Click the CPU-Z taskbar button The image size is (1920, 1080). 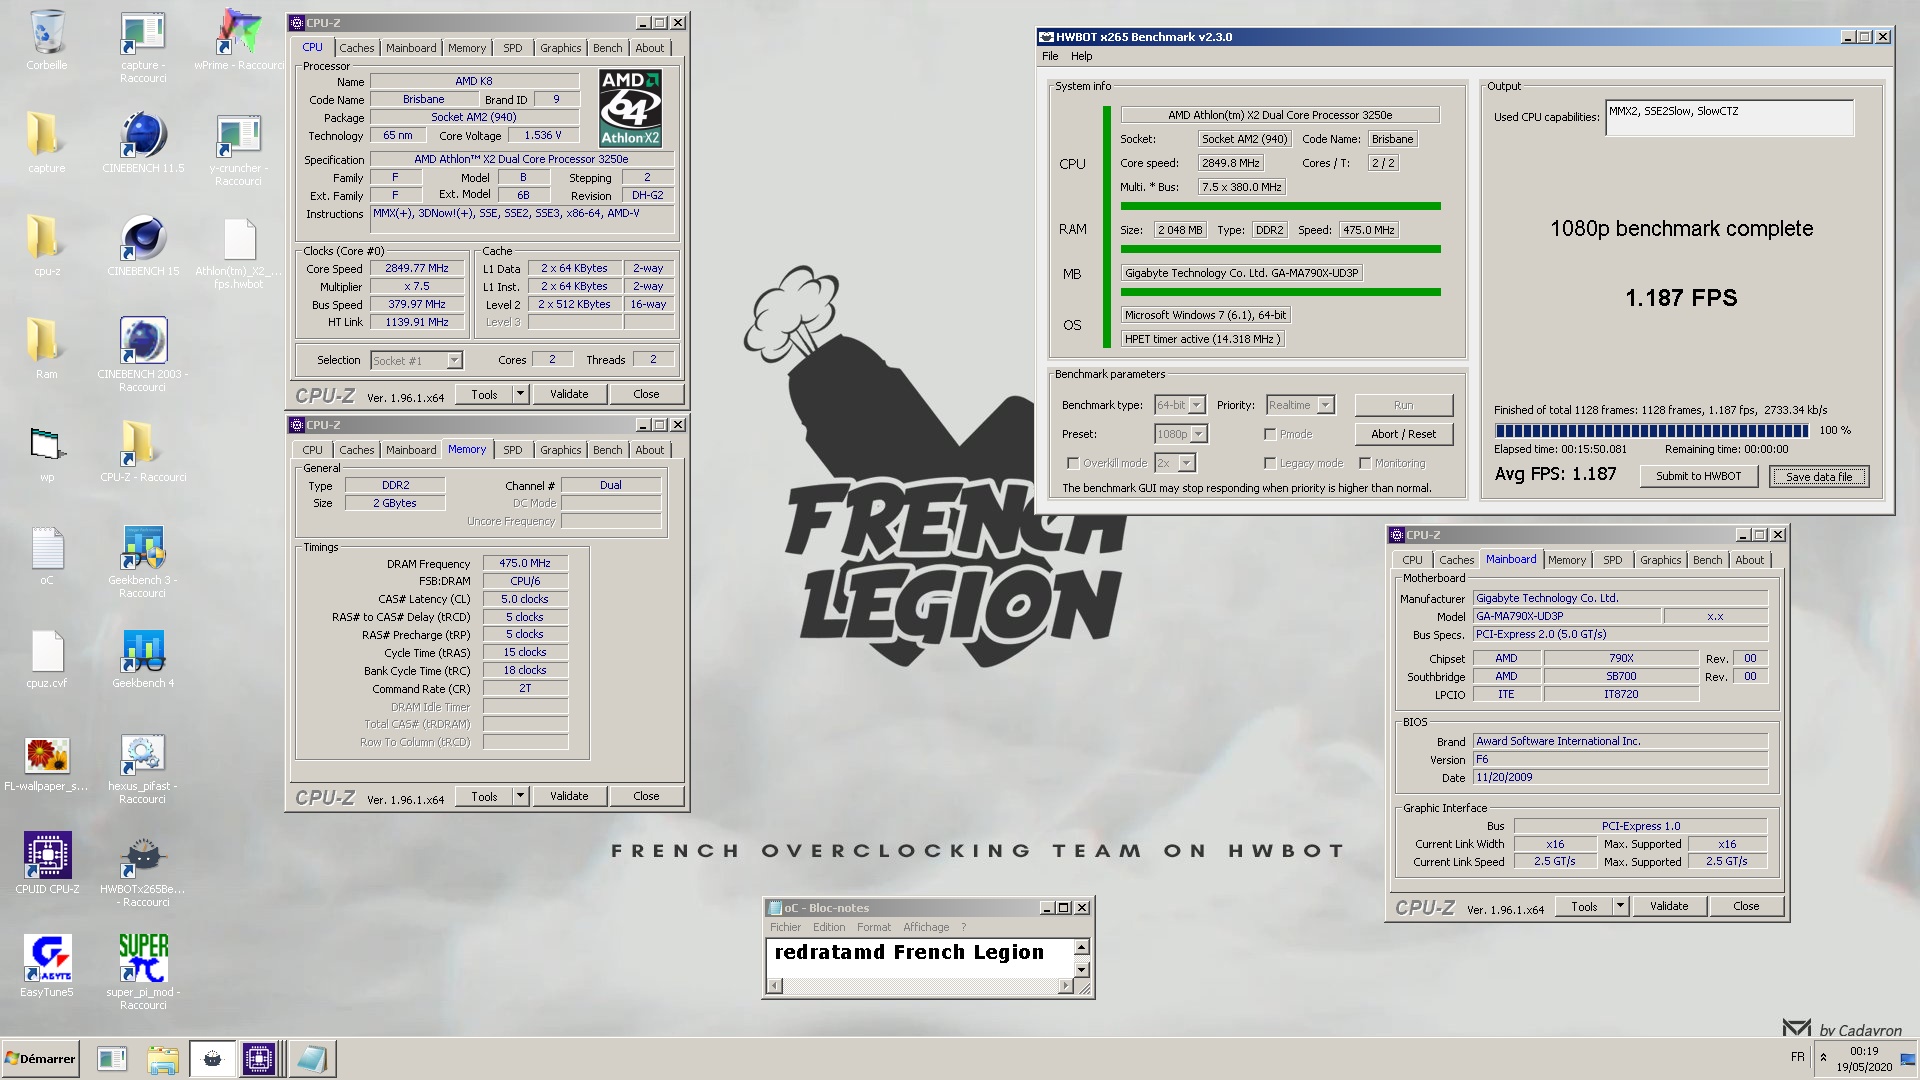click(259, 1059)
